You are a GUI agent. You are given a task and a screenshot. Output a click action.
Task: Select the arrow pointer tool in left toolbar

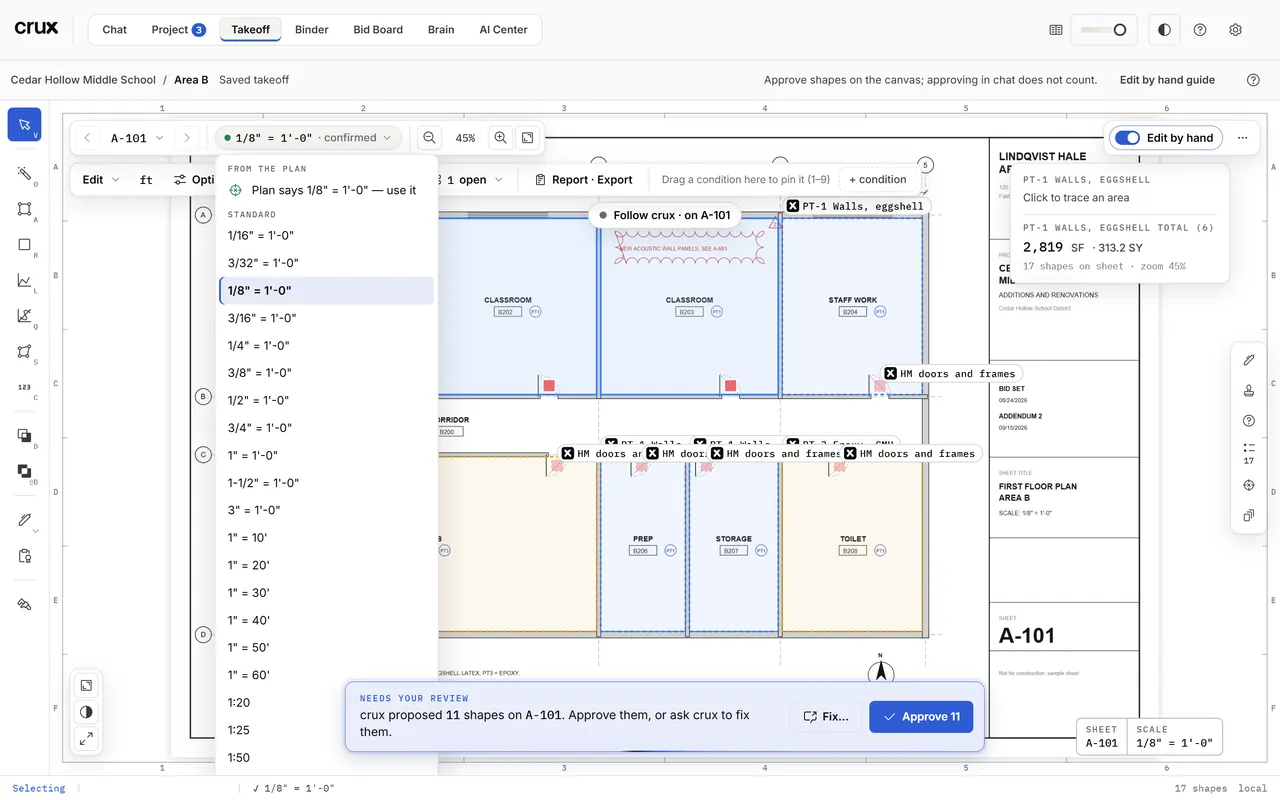pos(25,124)
